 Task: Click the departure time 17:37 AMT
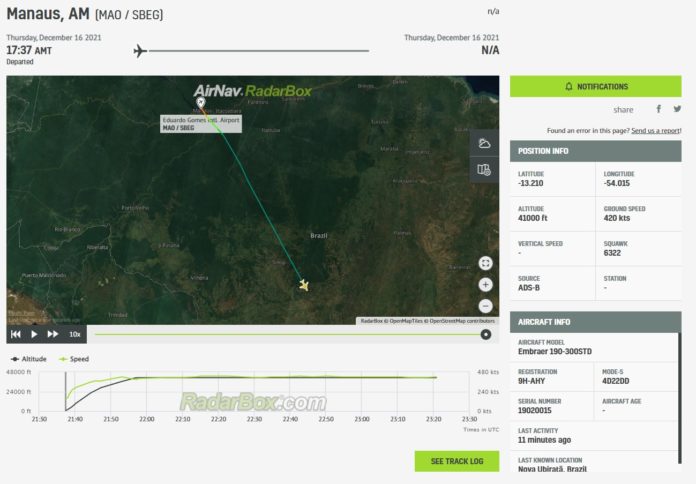[29, 50]
